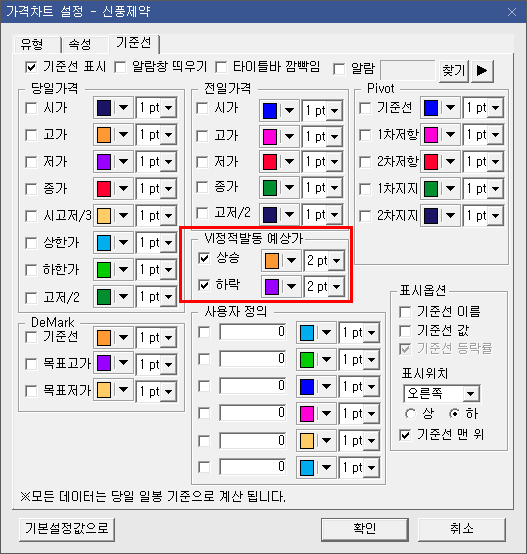Enable DeMark 목표고가 checkbox
Viewport: 527px width, 554px height.
click(31, 364)
